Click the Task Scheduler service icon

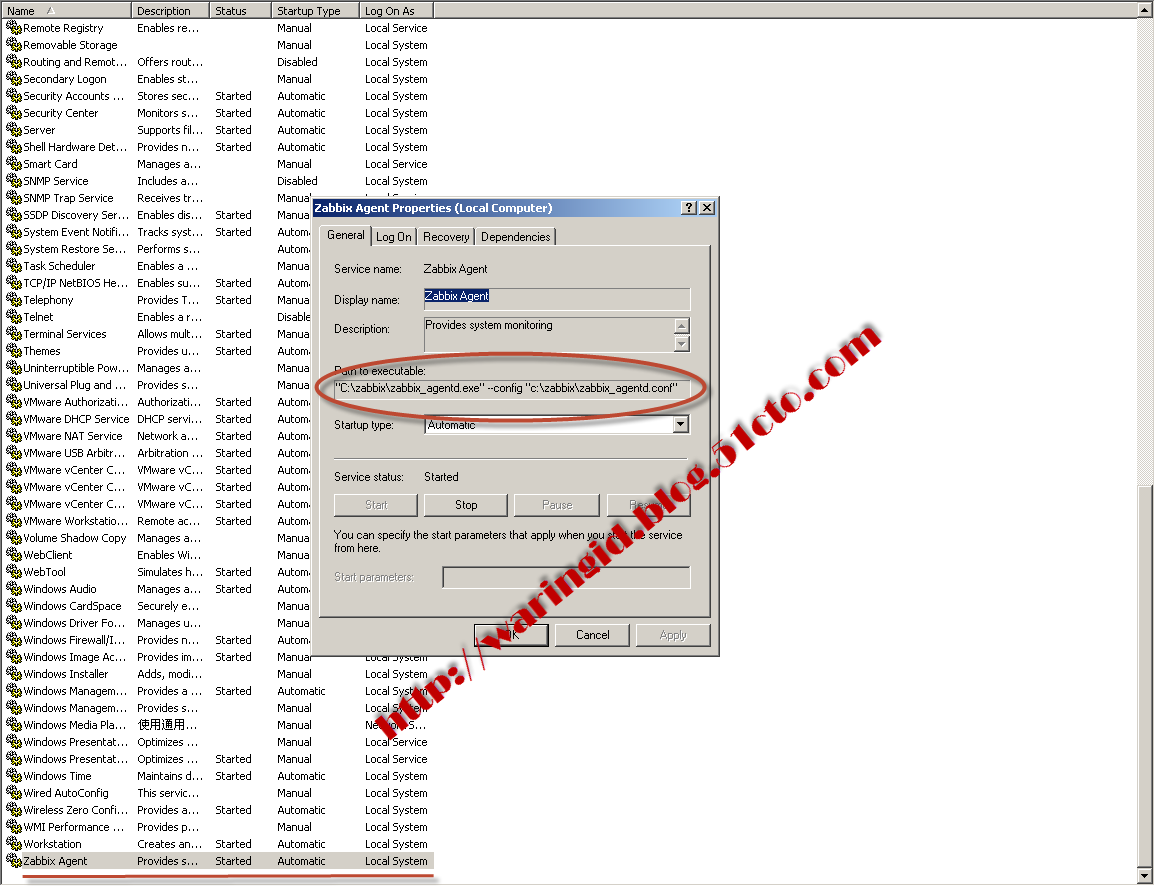click(13, 265)
